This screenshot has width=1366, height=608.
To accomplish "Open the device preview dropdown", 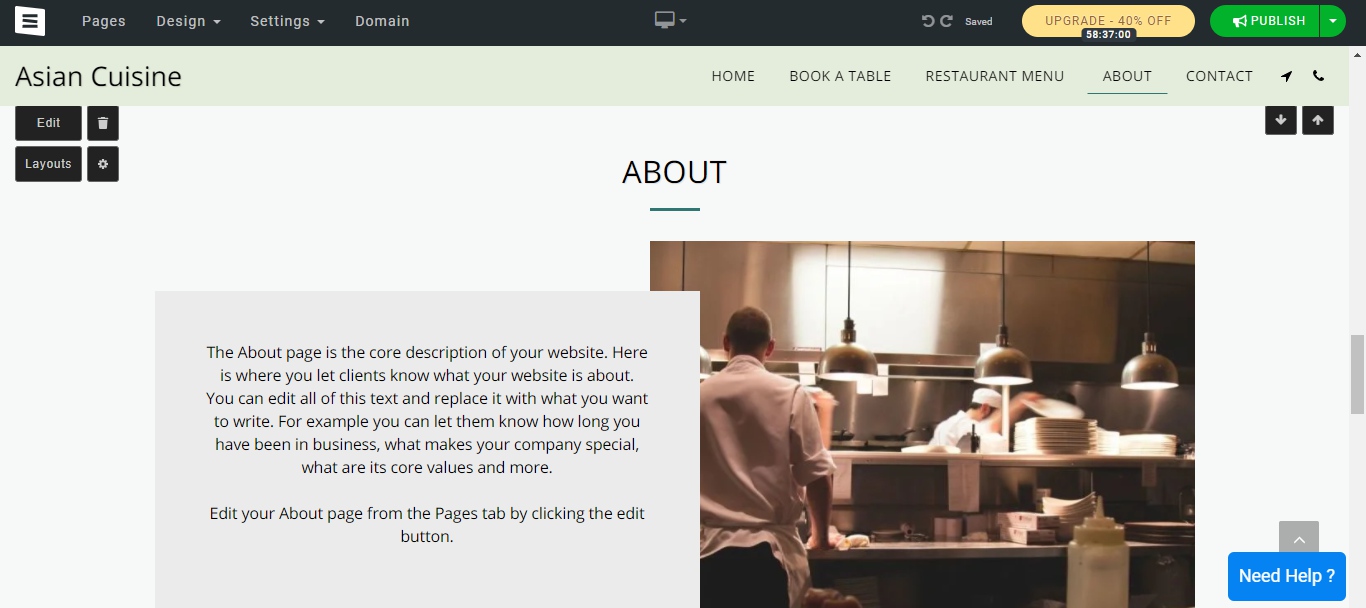I will tap(671, 20).
